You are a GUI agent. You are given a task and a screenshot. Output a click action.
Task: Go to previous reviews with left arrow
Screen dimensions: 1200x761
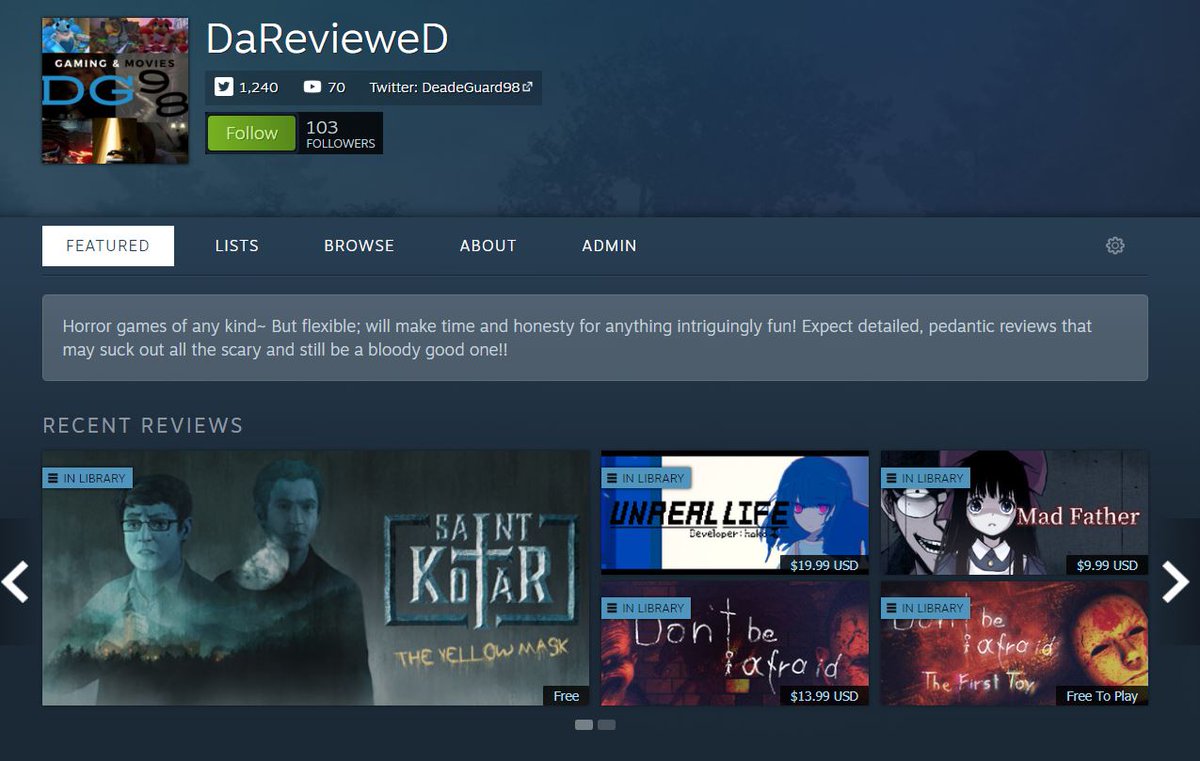point(15,581)
